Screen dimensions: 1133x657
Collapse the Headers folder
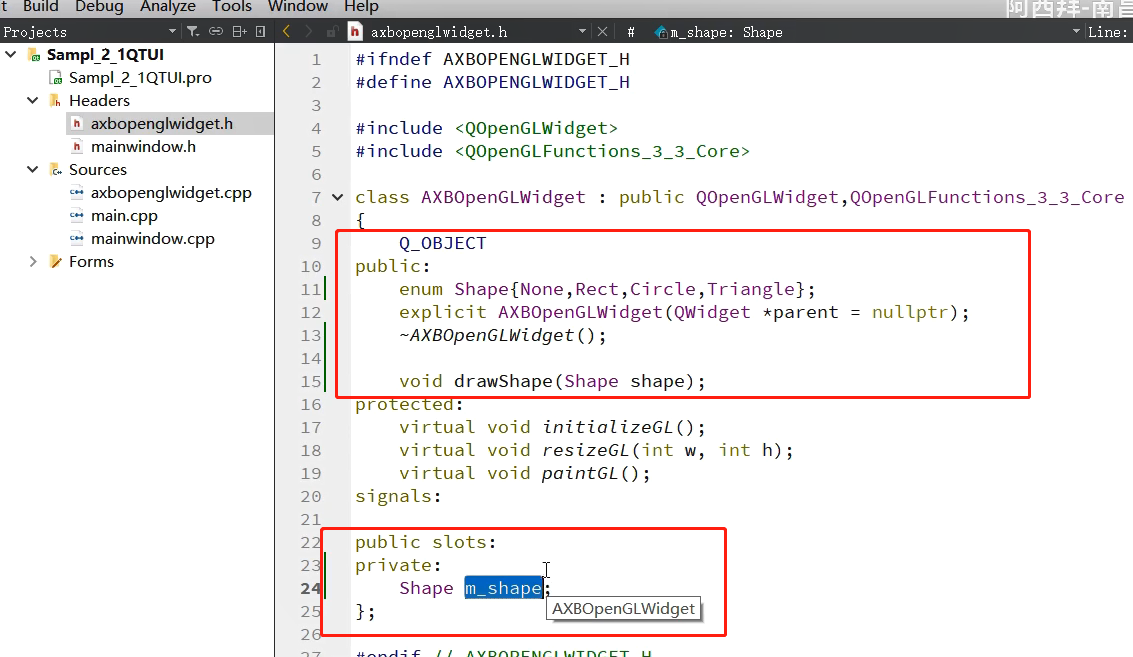pyautogui.click(x=33, y=100)
